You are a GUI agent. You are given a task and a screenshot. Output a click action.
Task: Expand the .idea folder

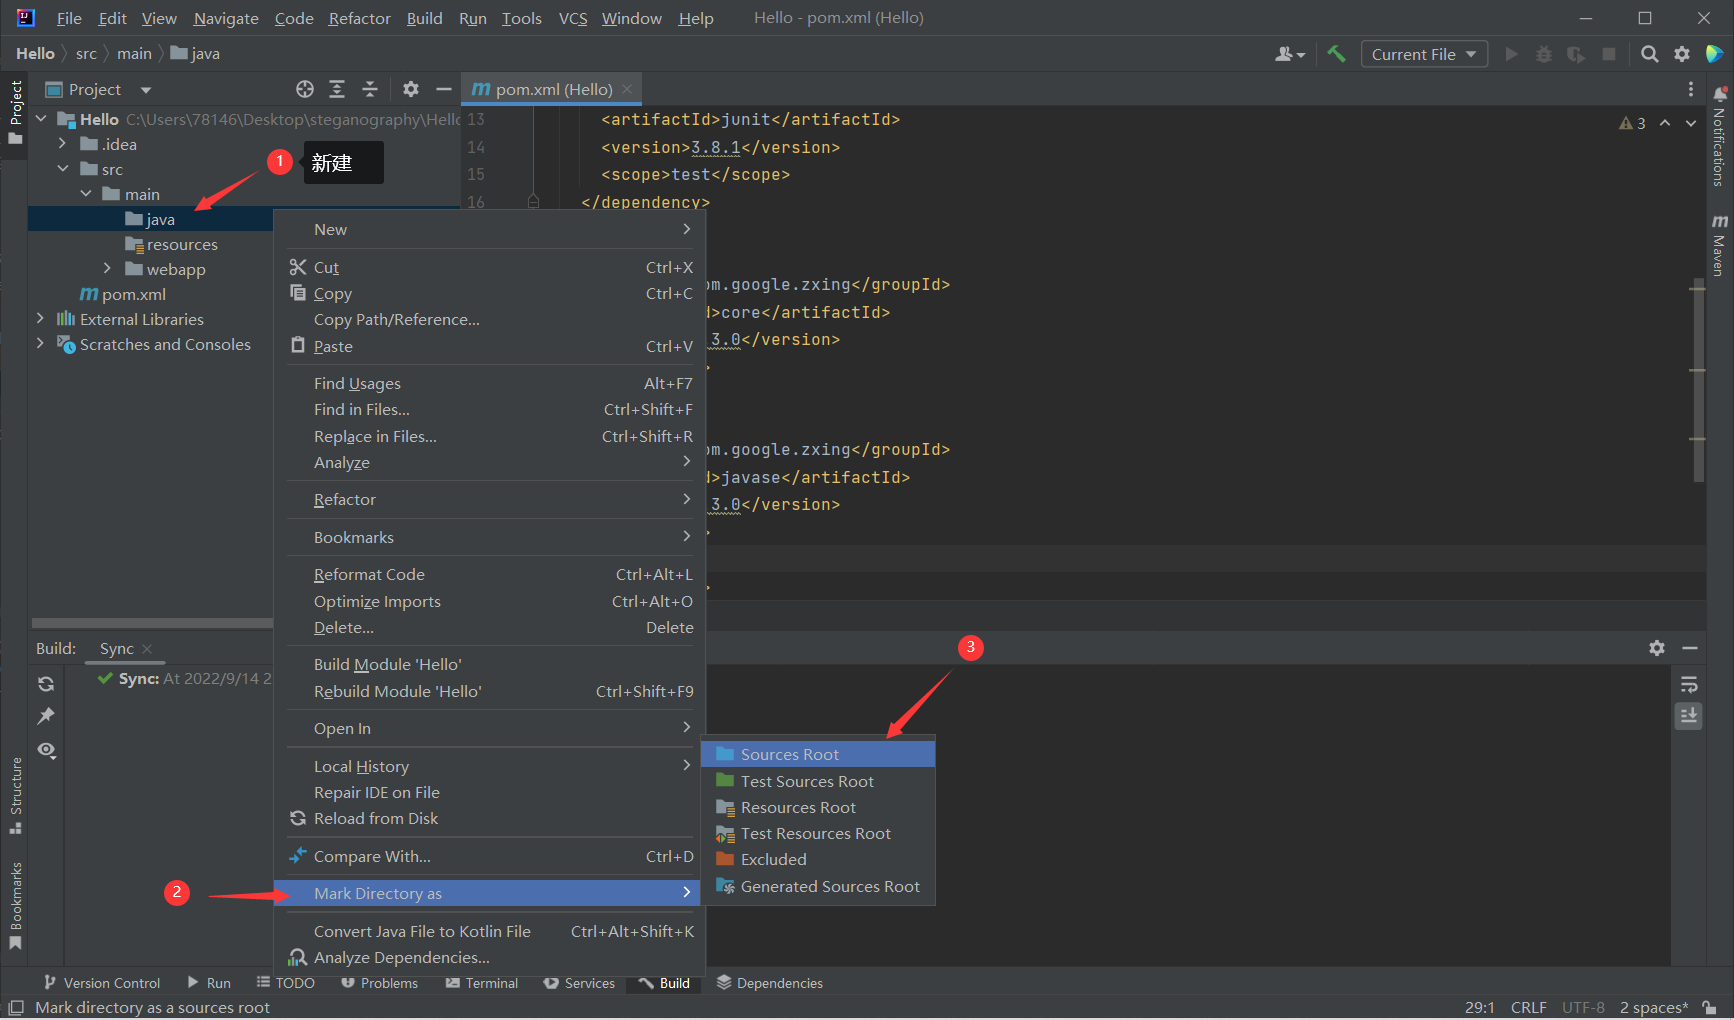tap(63, 144)
